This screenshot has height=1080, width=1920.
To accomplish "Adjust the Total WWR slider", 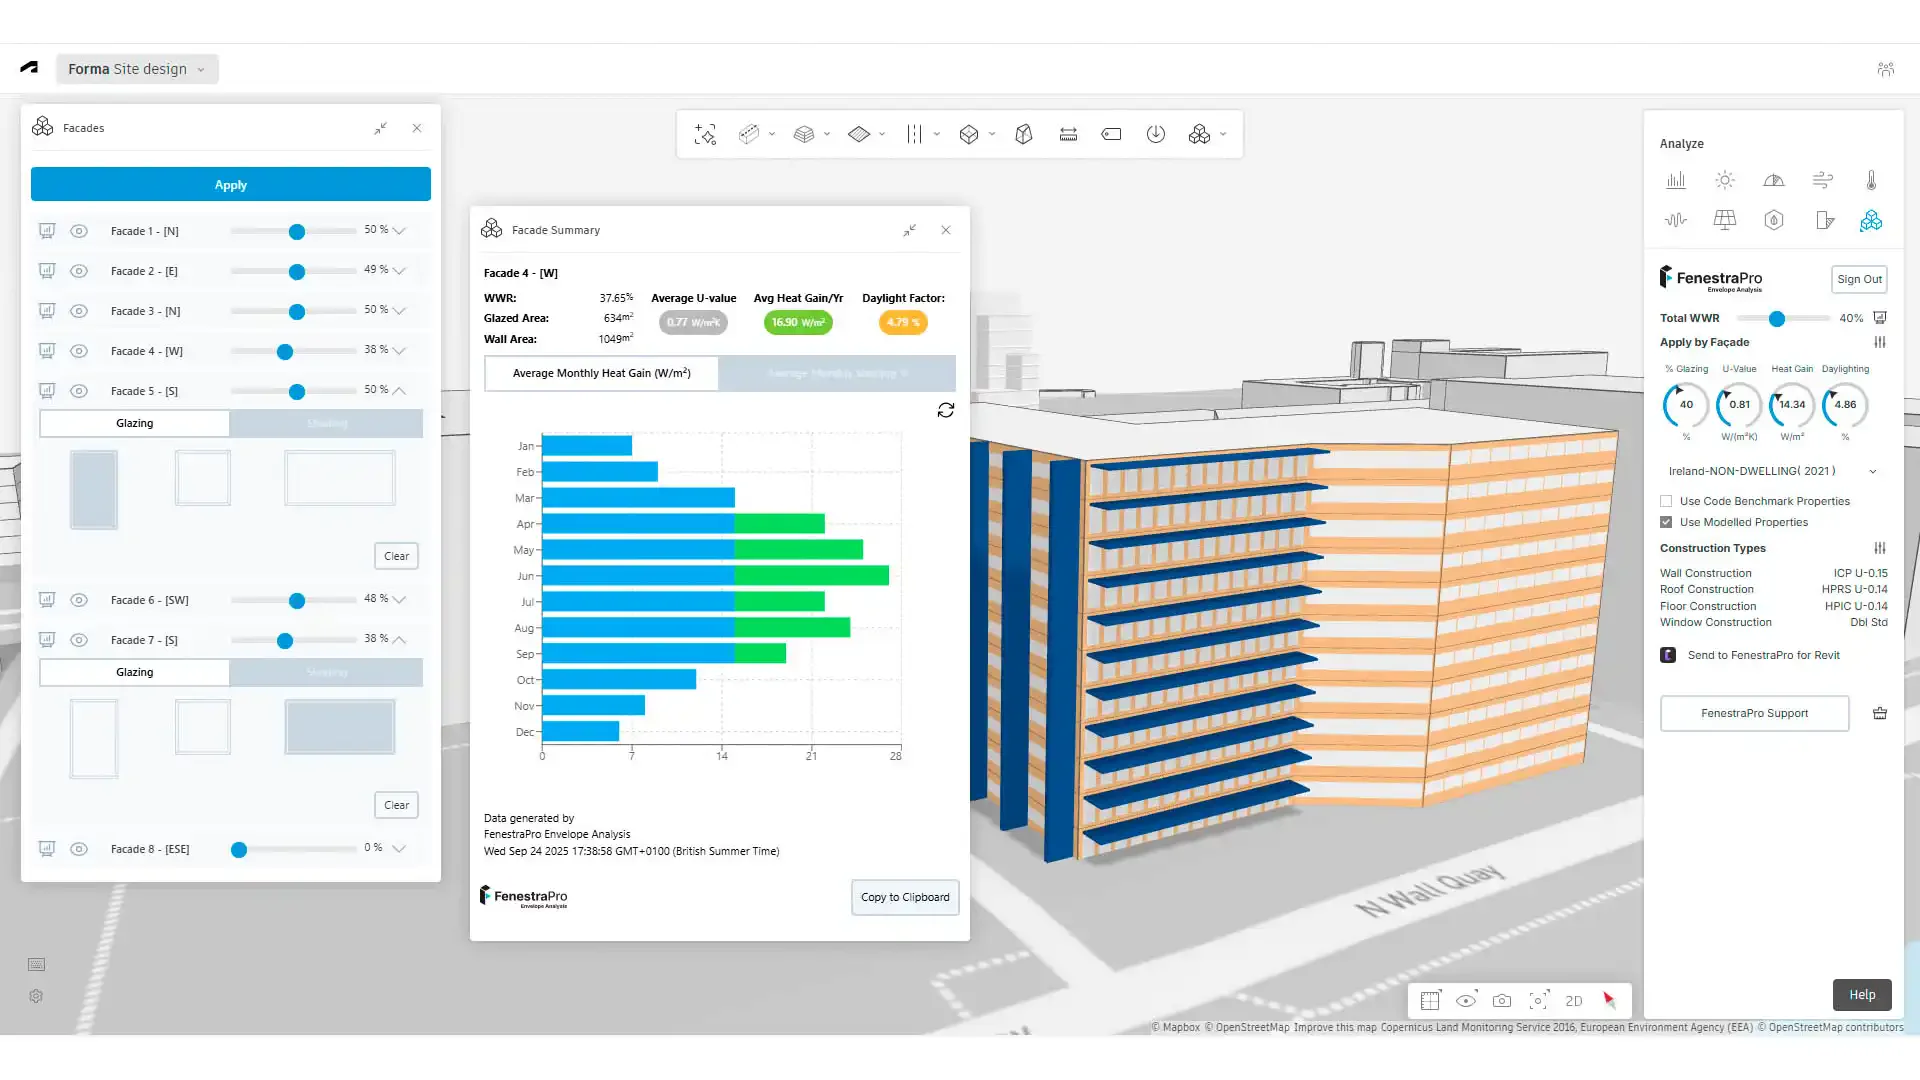I will pyautogui.click(x=1777, y=319).
